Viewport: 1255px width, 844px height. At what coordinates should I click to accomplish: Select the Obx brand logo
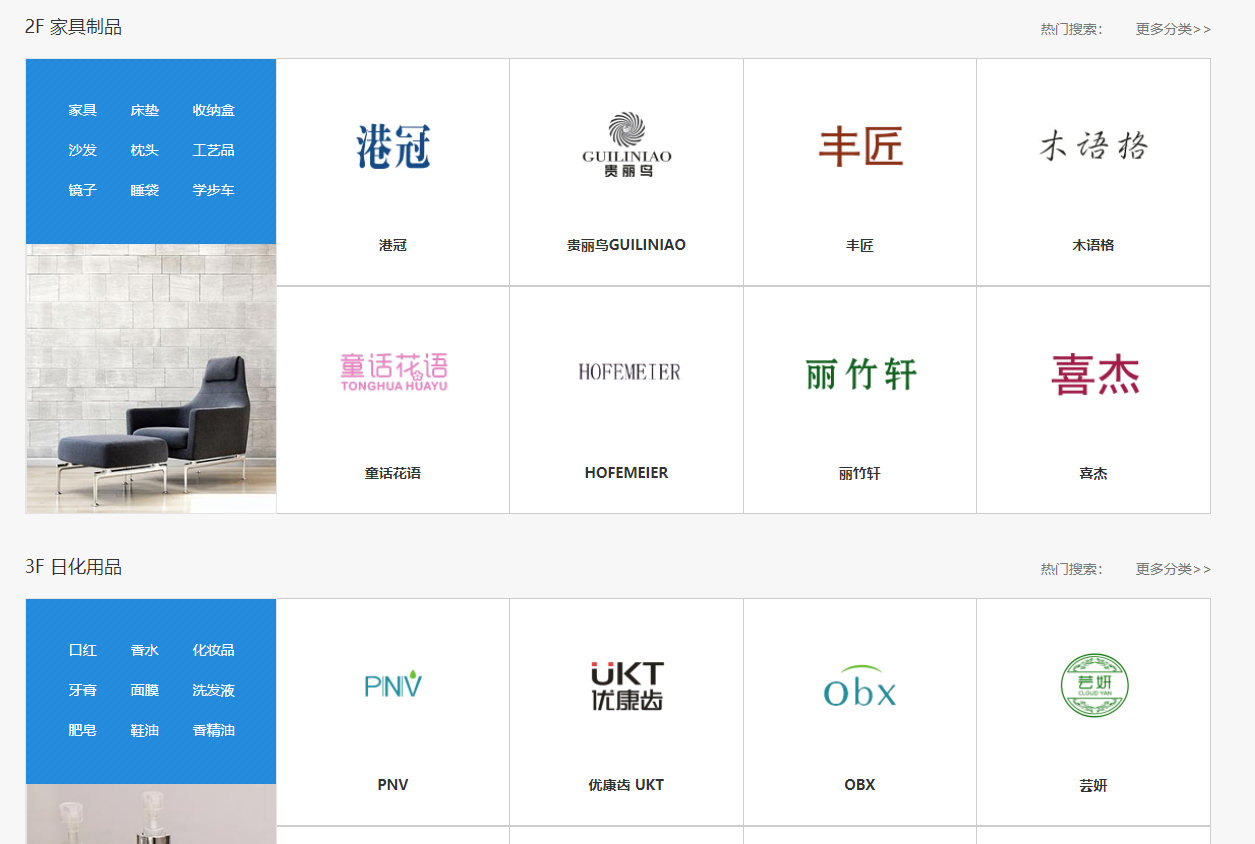tap(860, 686)
